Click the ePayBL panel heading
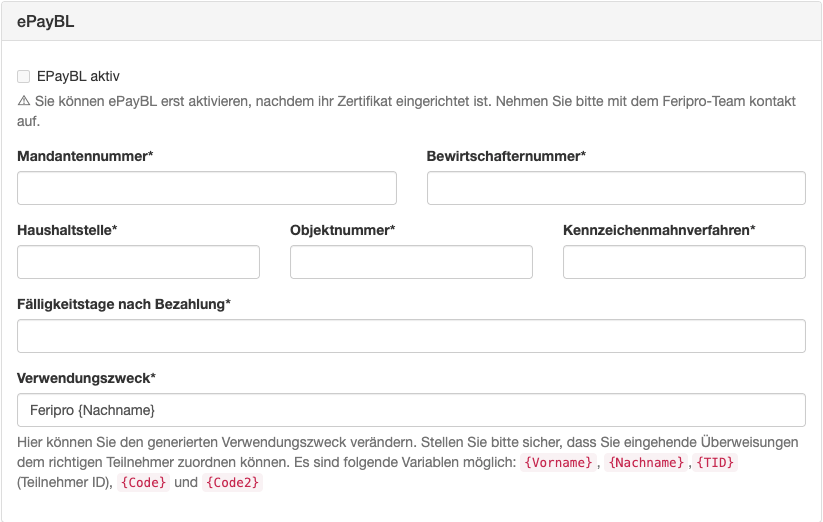823x522 pixels. pyautogui.click(x=46, y=22)
